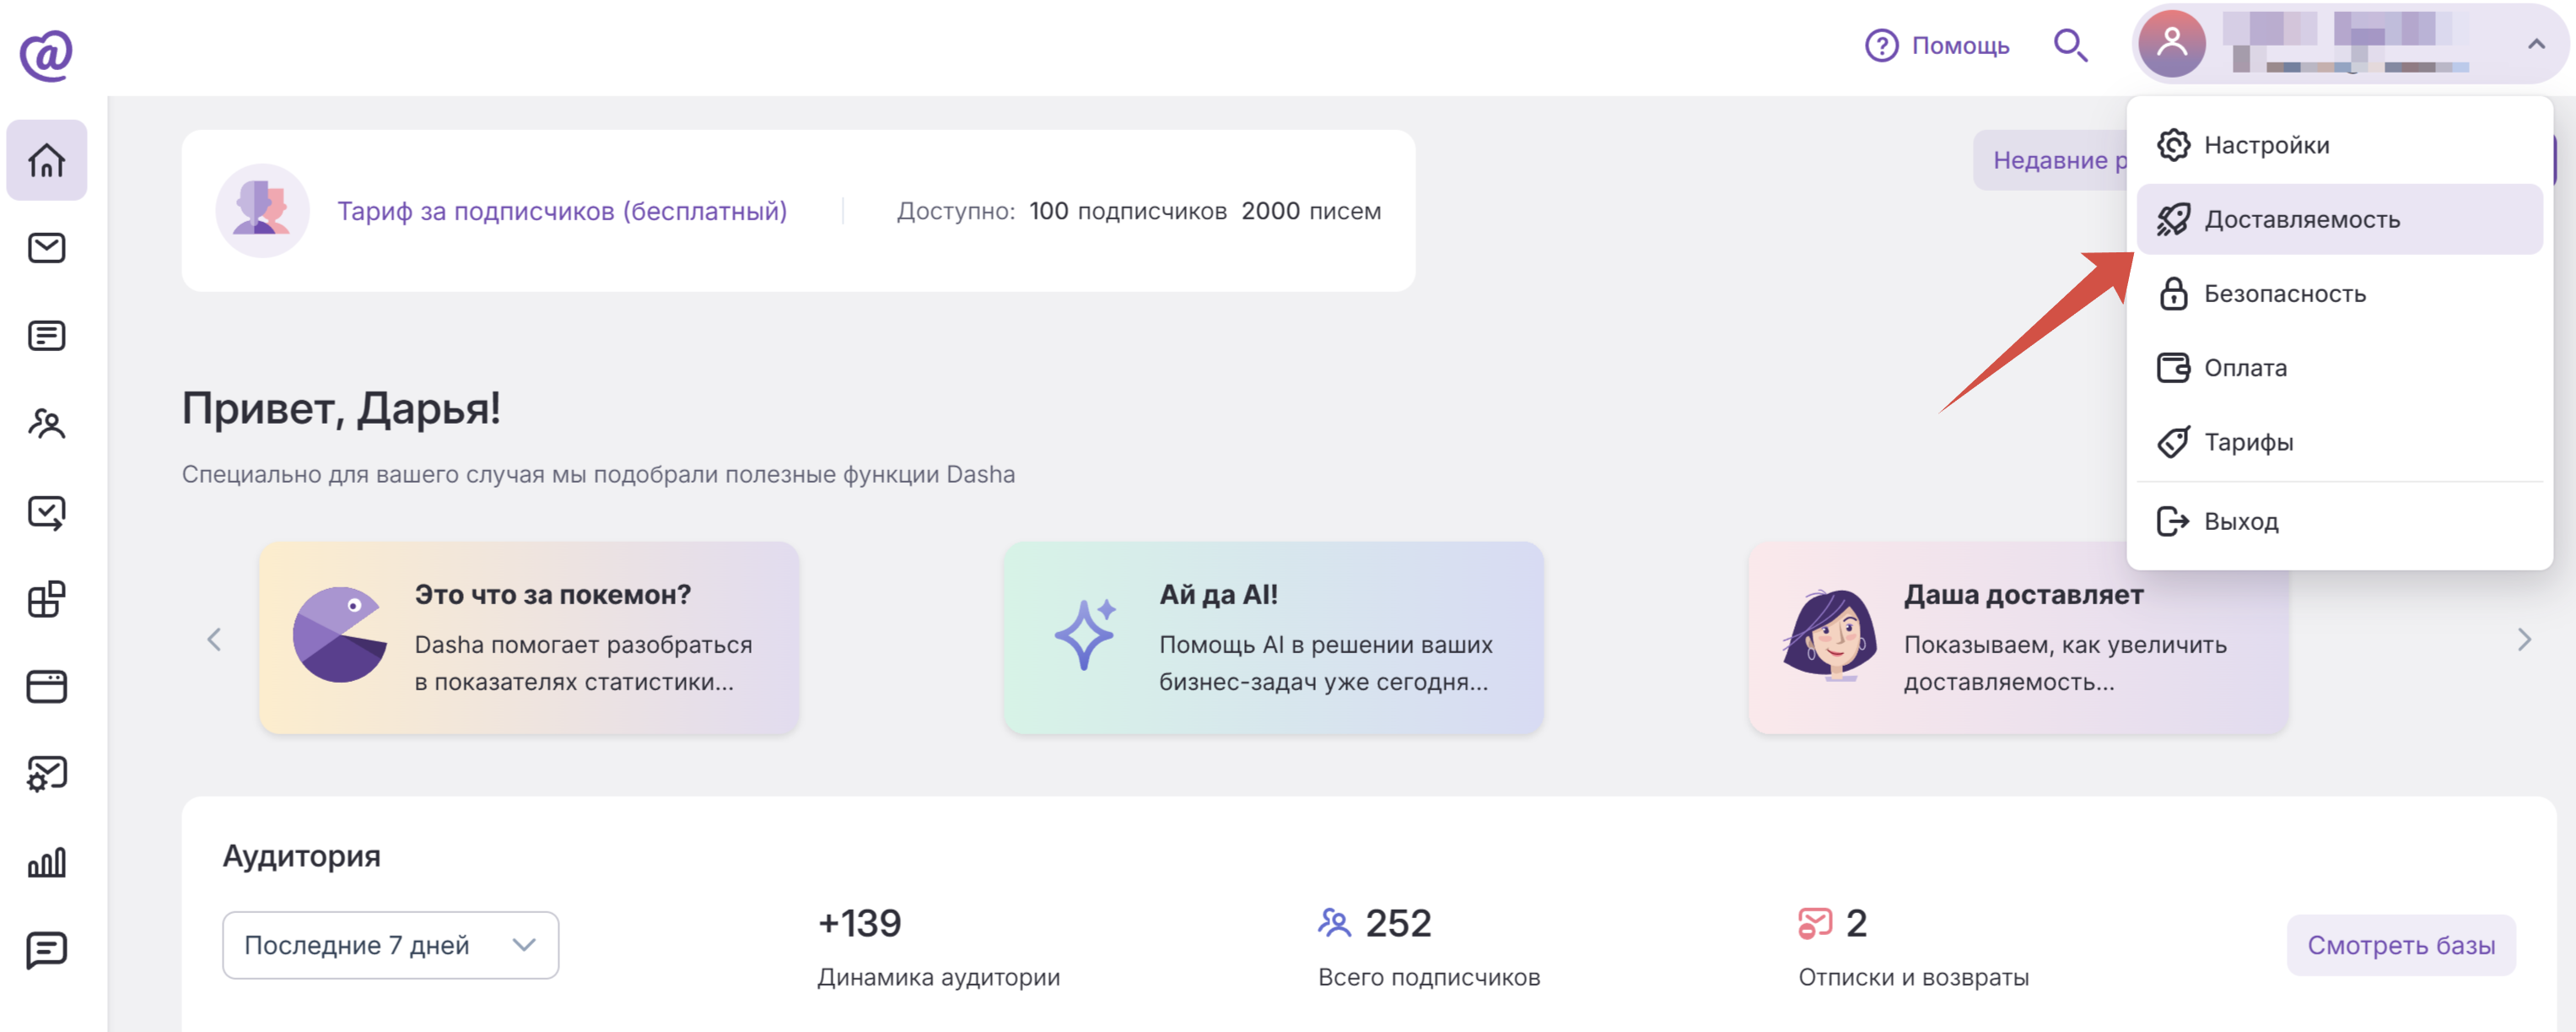Screen dimensions: 2576x1032
Task: Click the browser window icon in sidebar
Action: point(46,687)
